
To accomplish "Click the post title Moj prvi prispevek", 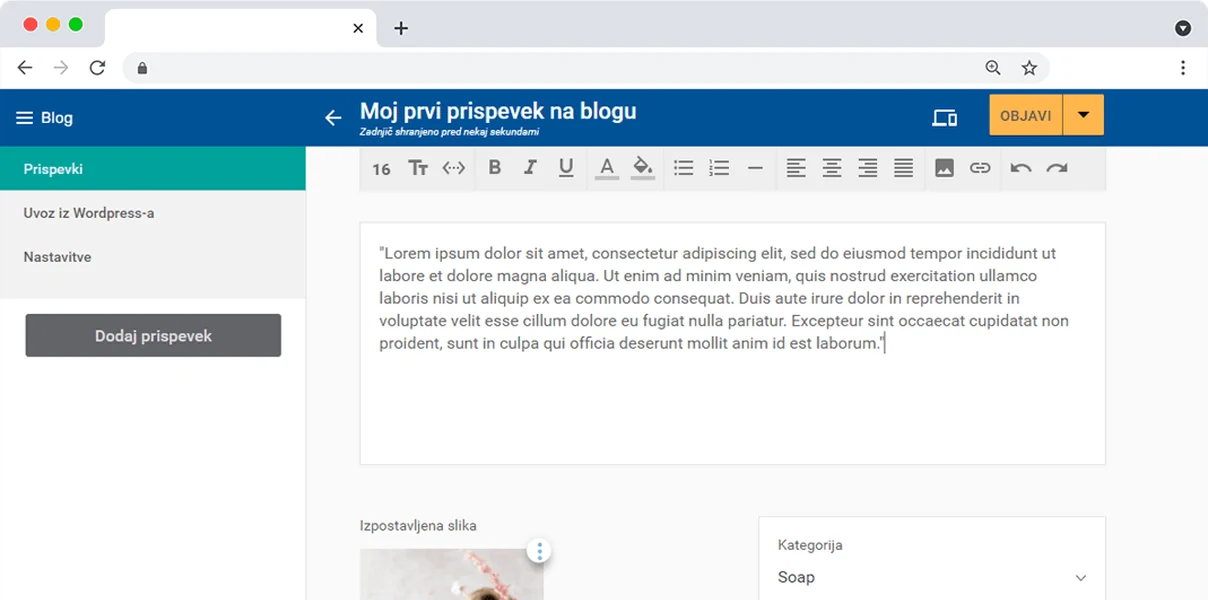I will (498, 111).
